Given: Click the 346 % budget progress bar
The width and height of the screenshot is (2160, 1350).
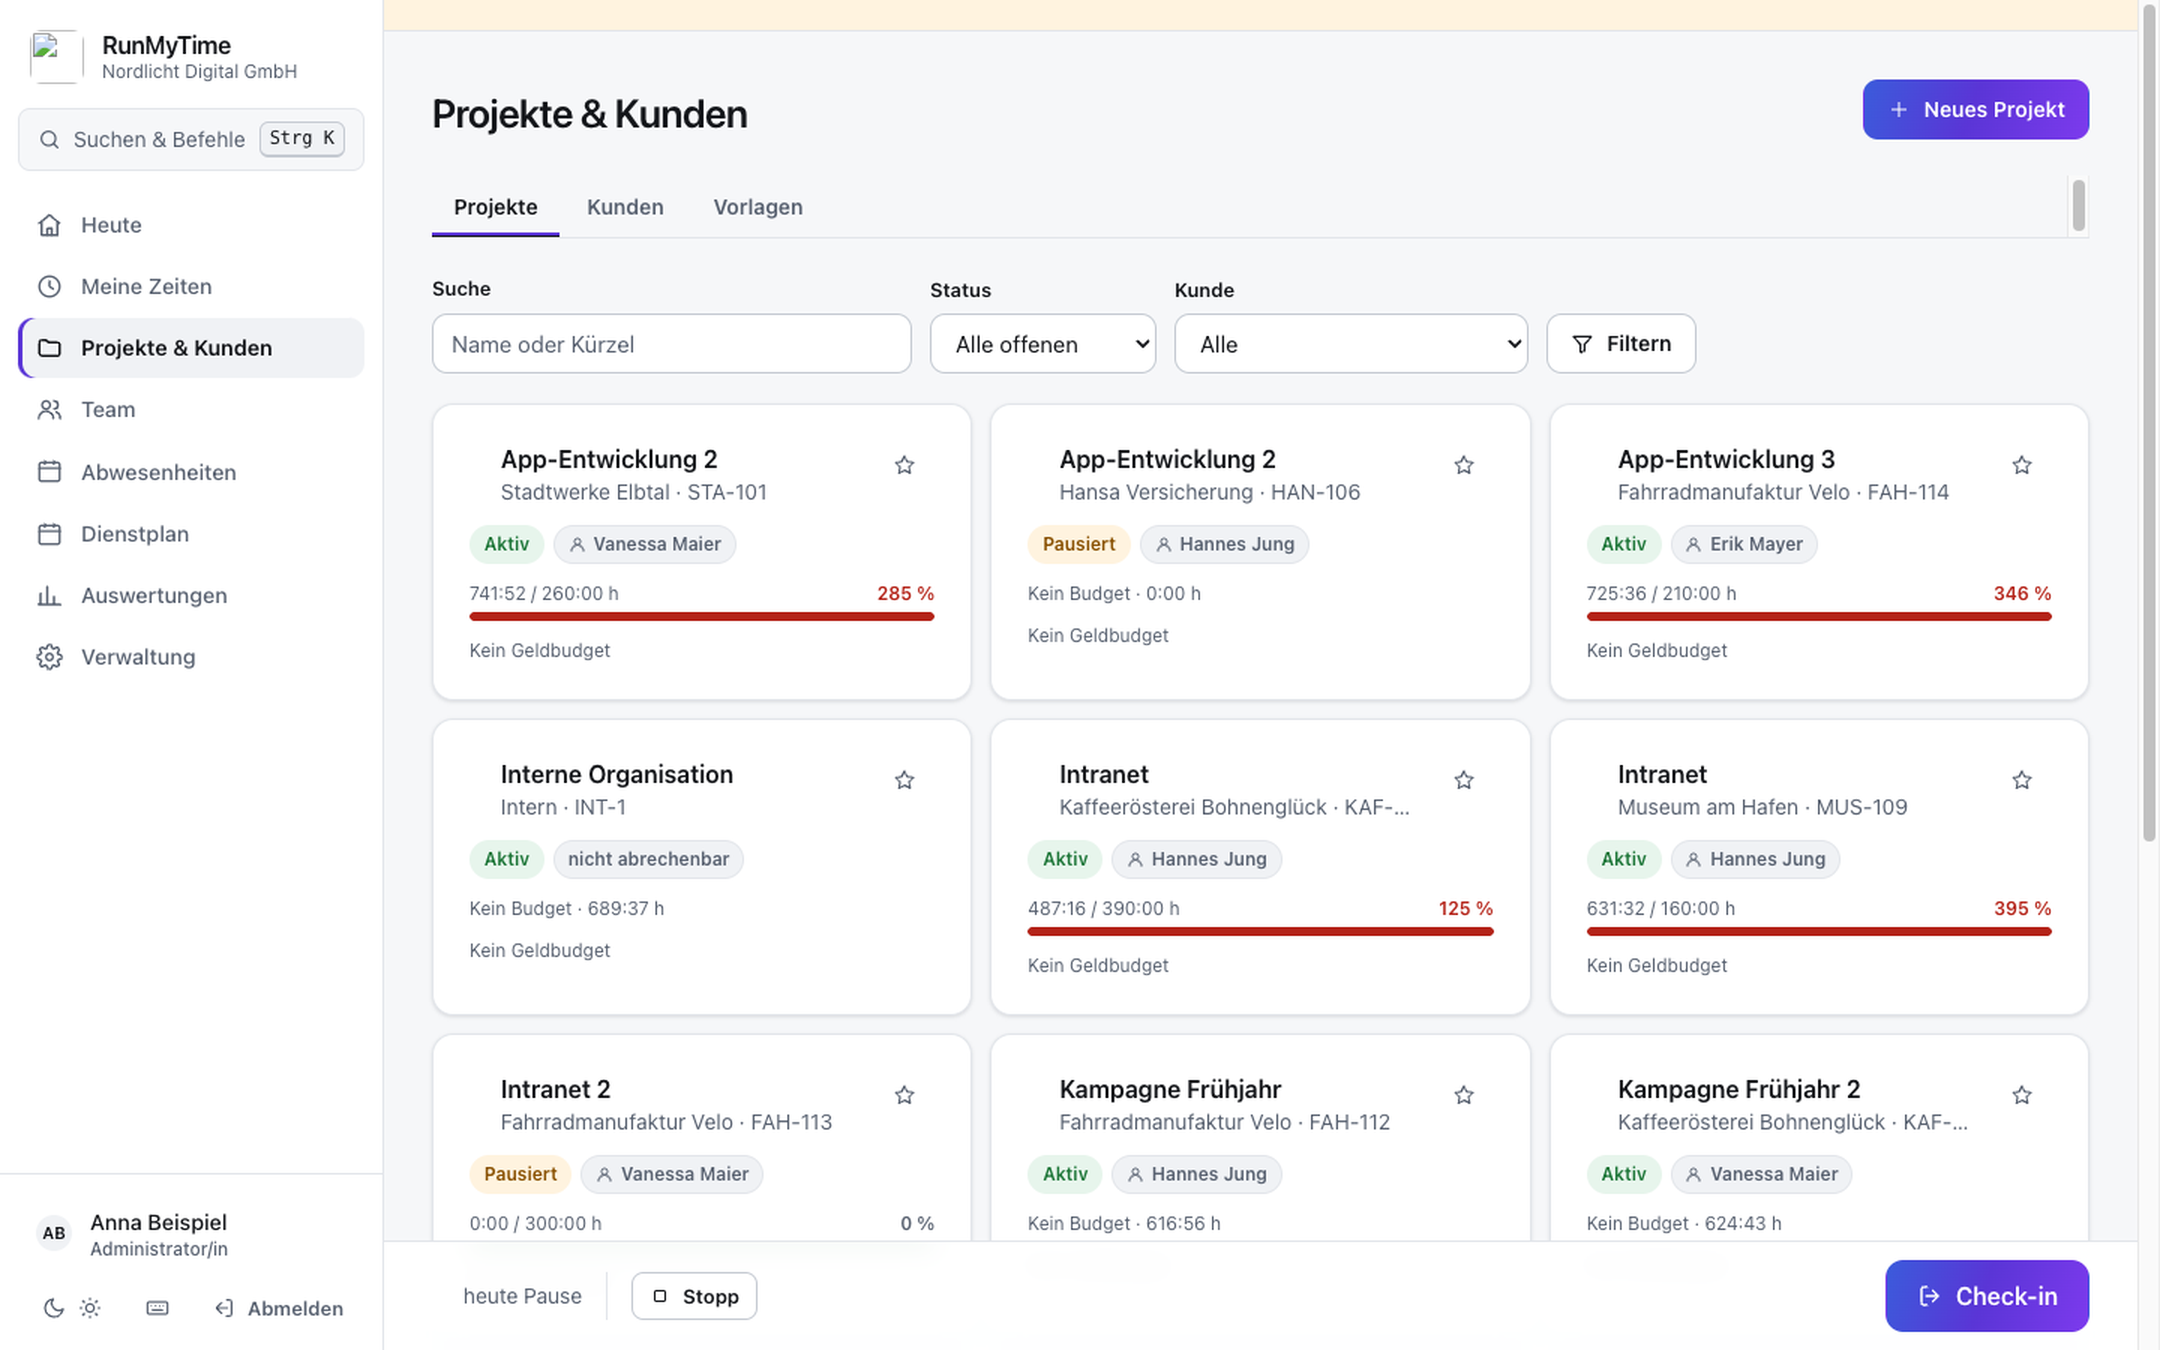Looking at the screenshot, I should point(1819,617).
